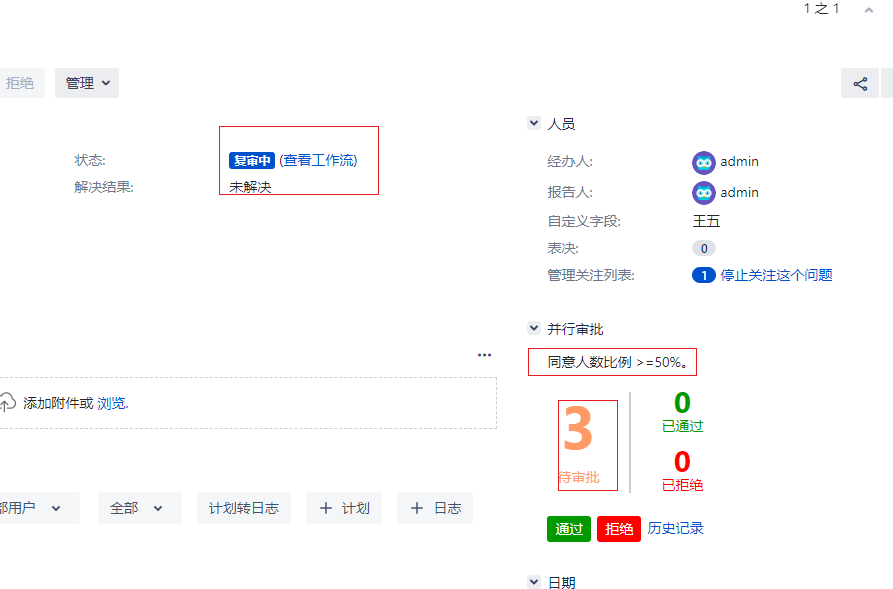
Task: Add a new 计划 entry
Action: 344,508
